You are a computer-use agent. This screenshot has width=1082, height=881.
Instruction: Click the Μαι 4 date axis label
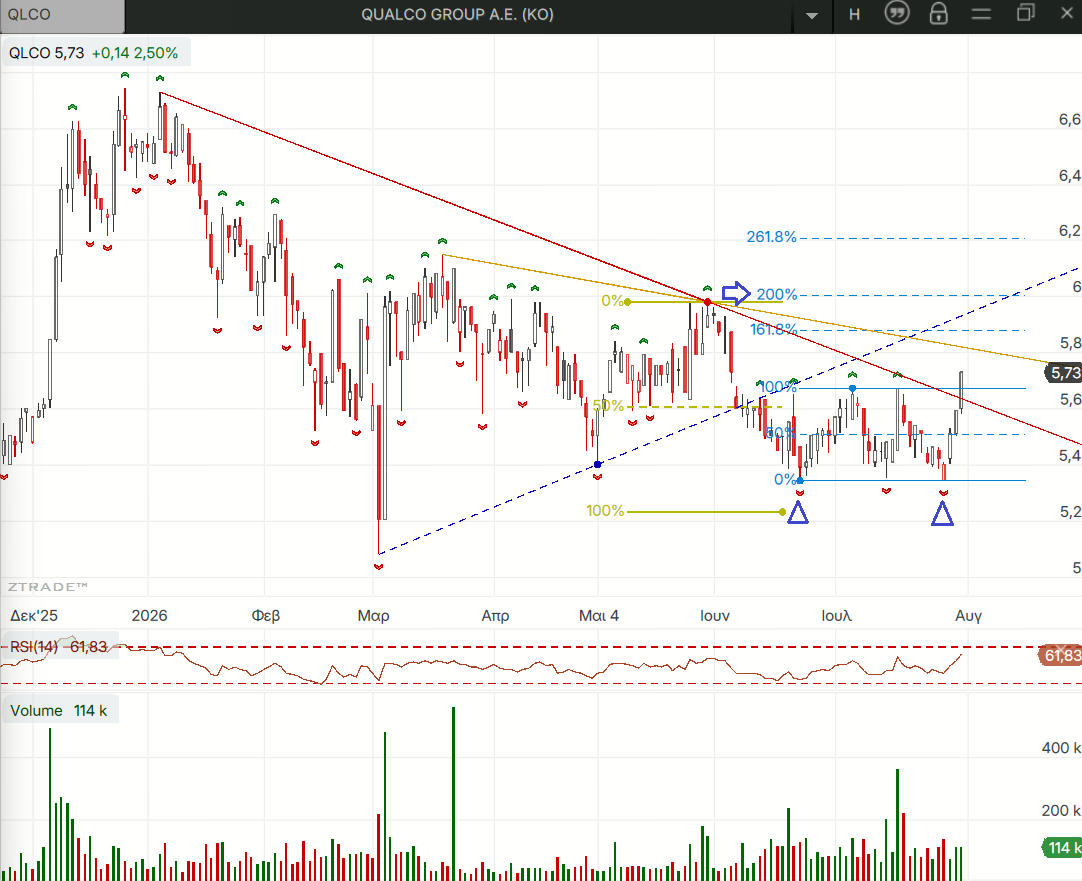point(598,615)
